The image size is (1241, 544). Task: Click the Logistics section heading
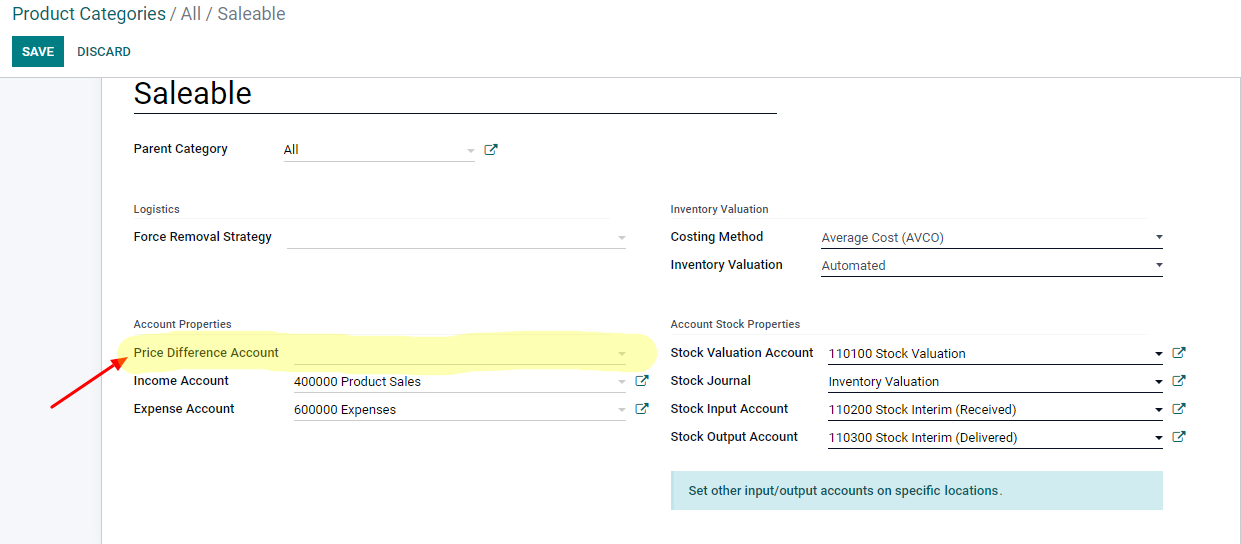[157, 209]
